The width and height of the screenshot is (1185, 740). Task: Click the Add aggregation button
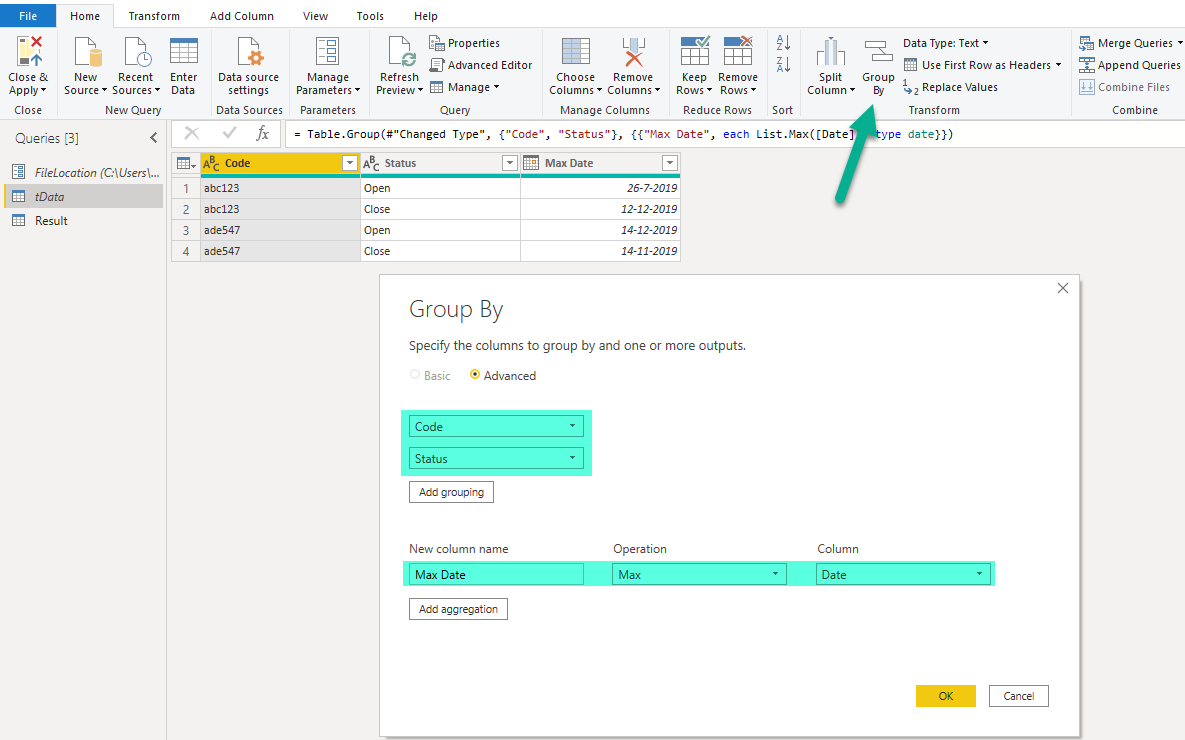tap(458, 609)
